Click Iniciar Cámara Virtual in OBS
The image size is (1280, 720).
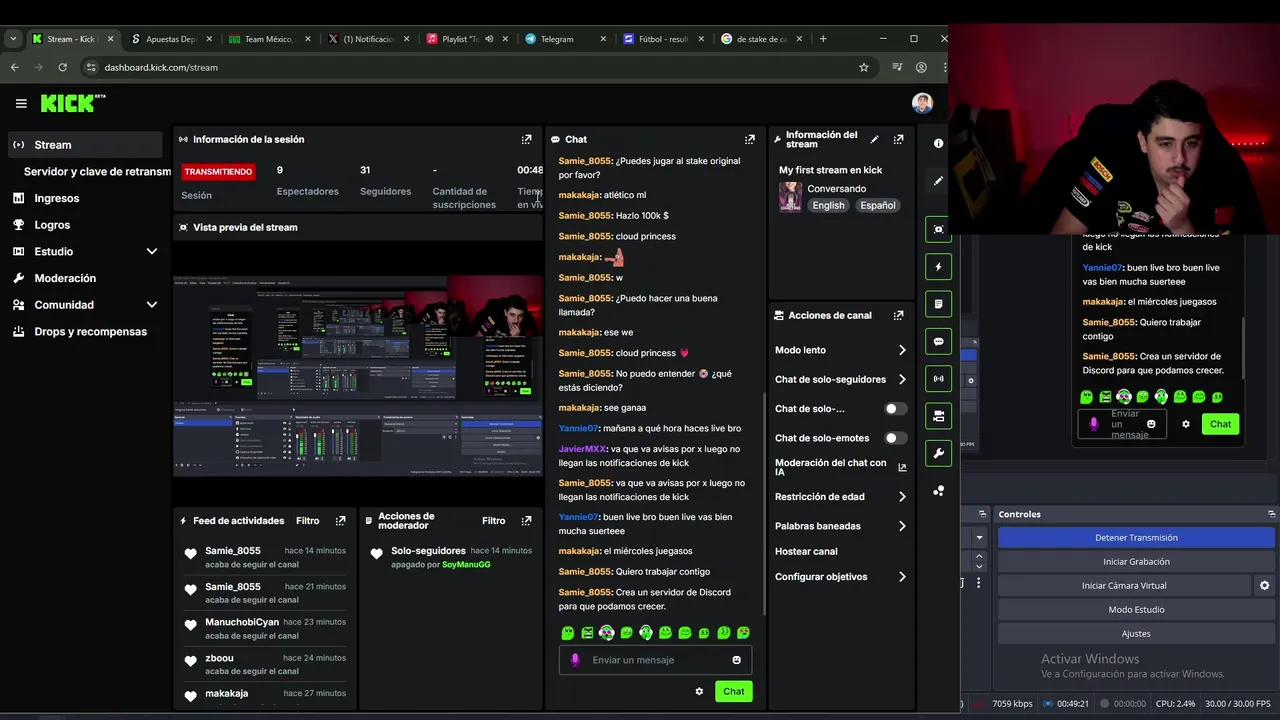click(x=1124, y=586)
